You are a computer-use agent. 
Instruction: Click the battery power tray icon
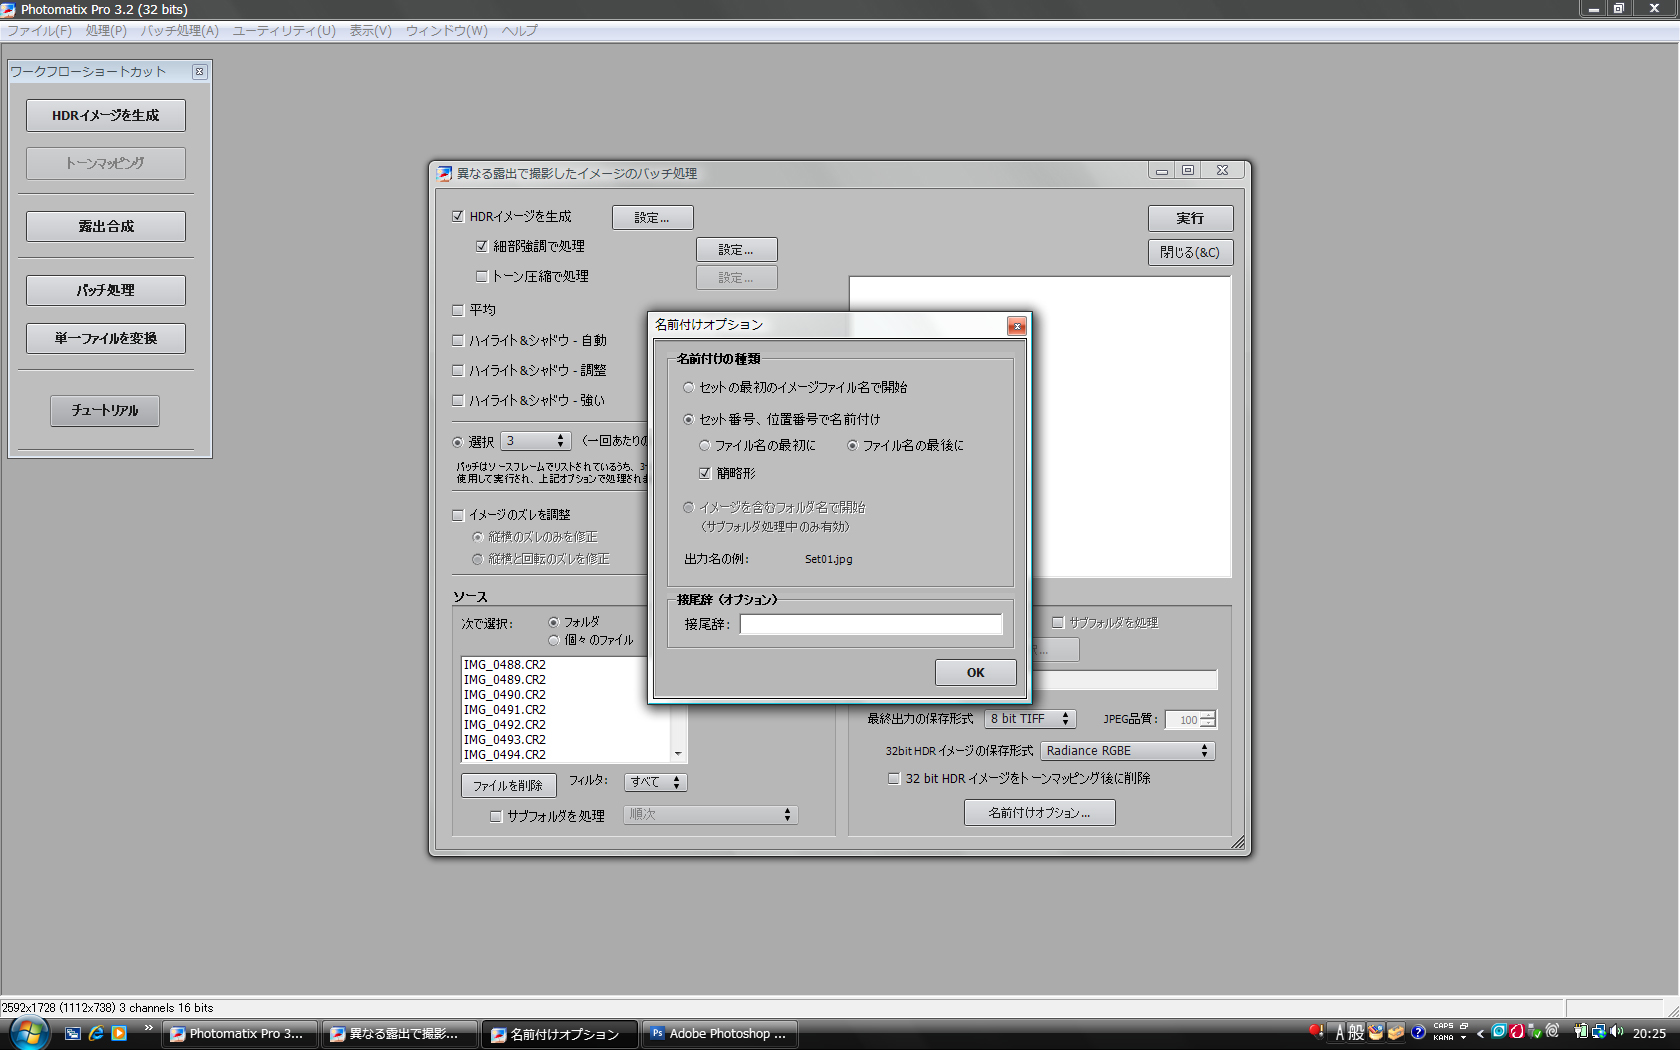pos(1581,1032)
